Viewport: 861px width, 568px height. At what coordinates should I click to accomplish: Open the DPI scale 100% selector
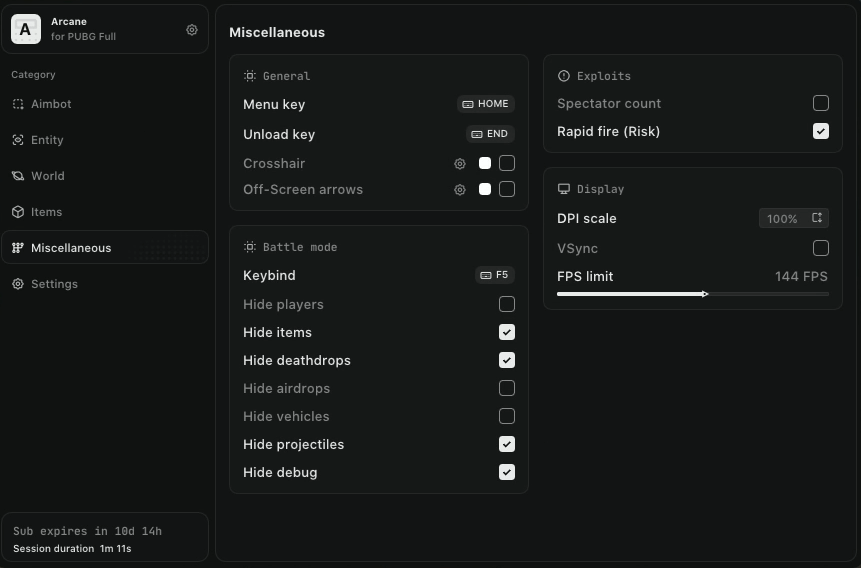(783, 218)
